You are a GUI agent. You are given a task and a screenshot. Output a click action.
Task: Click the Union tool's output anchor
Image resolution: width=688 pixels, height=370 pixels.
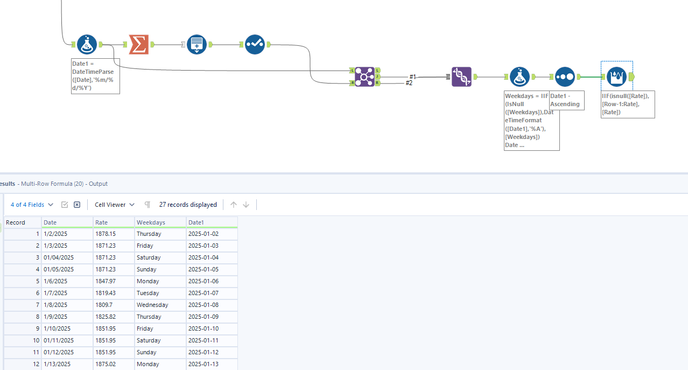(475, 77)
